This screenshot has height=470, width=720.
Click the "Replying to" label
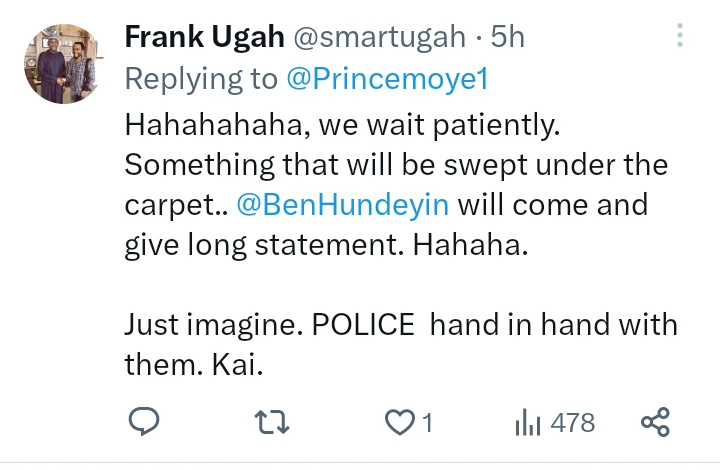[x=202, y=79]
